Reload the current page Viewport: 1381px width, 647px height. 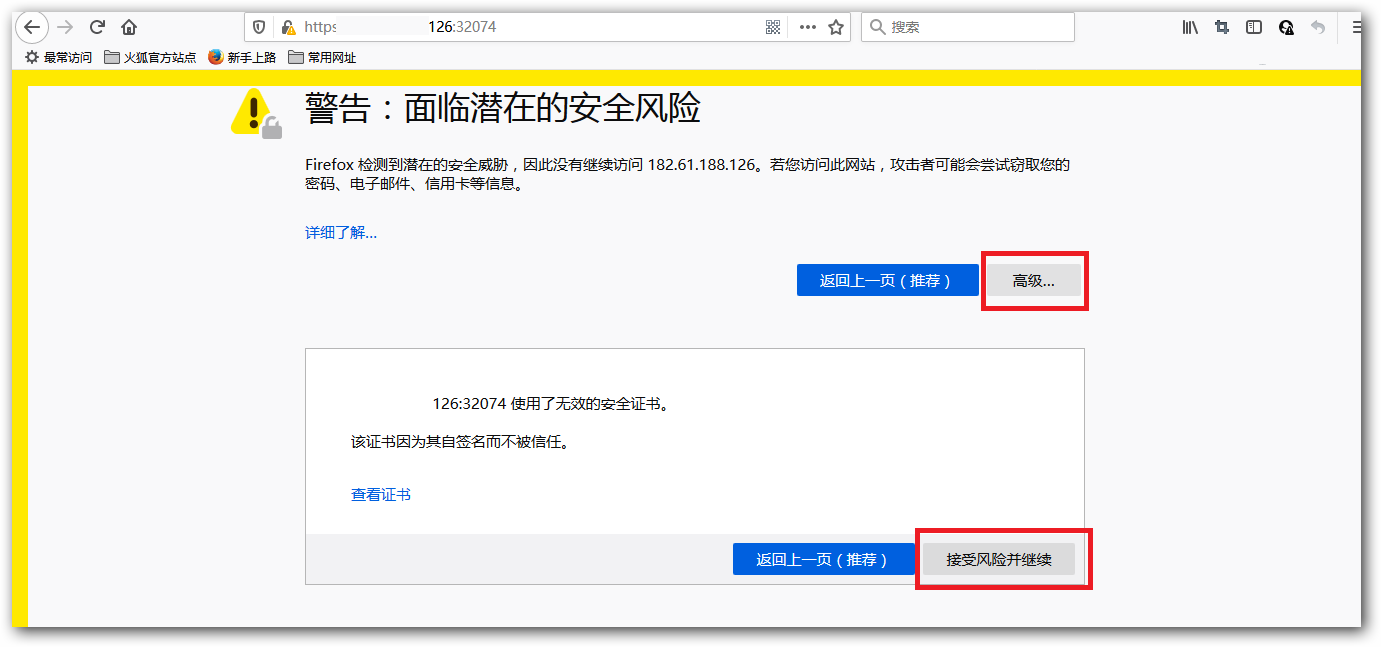[97, 27]
